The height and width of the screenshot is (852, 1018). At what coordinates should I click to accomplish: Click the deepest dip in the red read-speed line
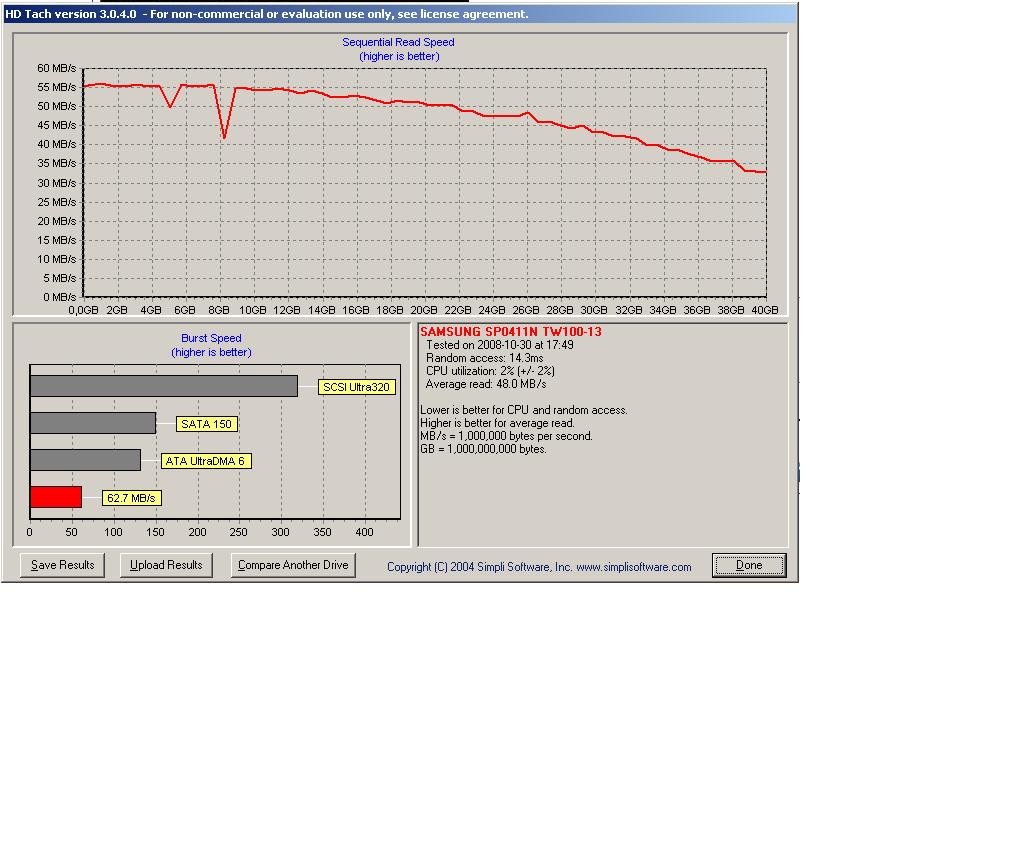click(224, 137)
